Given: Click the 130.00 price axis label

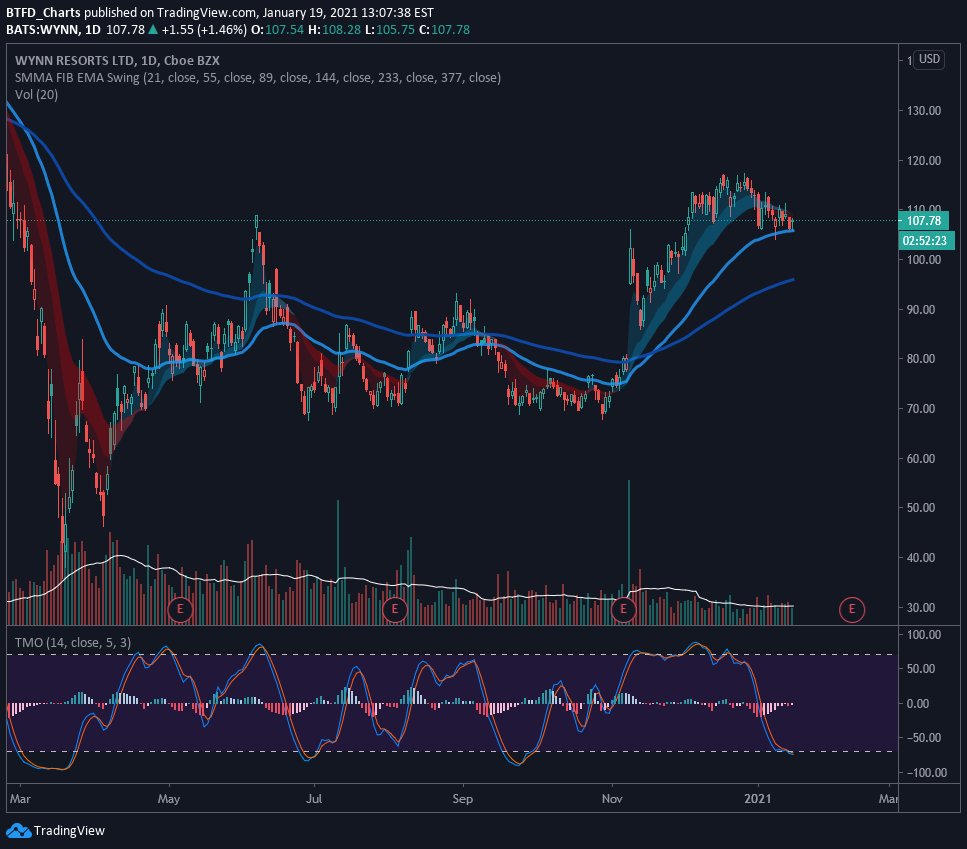Looking at the screenshot, I should (x=923, y=111).
